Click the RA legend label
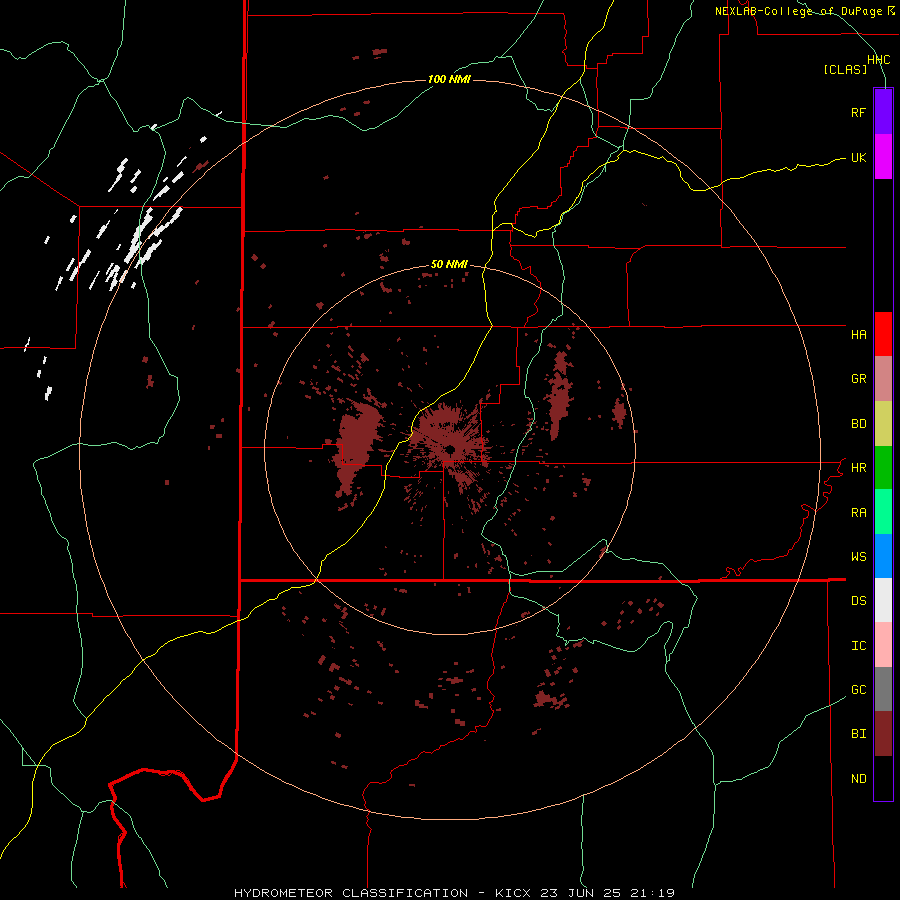 [858, 513]
